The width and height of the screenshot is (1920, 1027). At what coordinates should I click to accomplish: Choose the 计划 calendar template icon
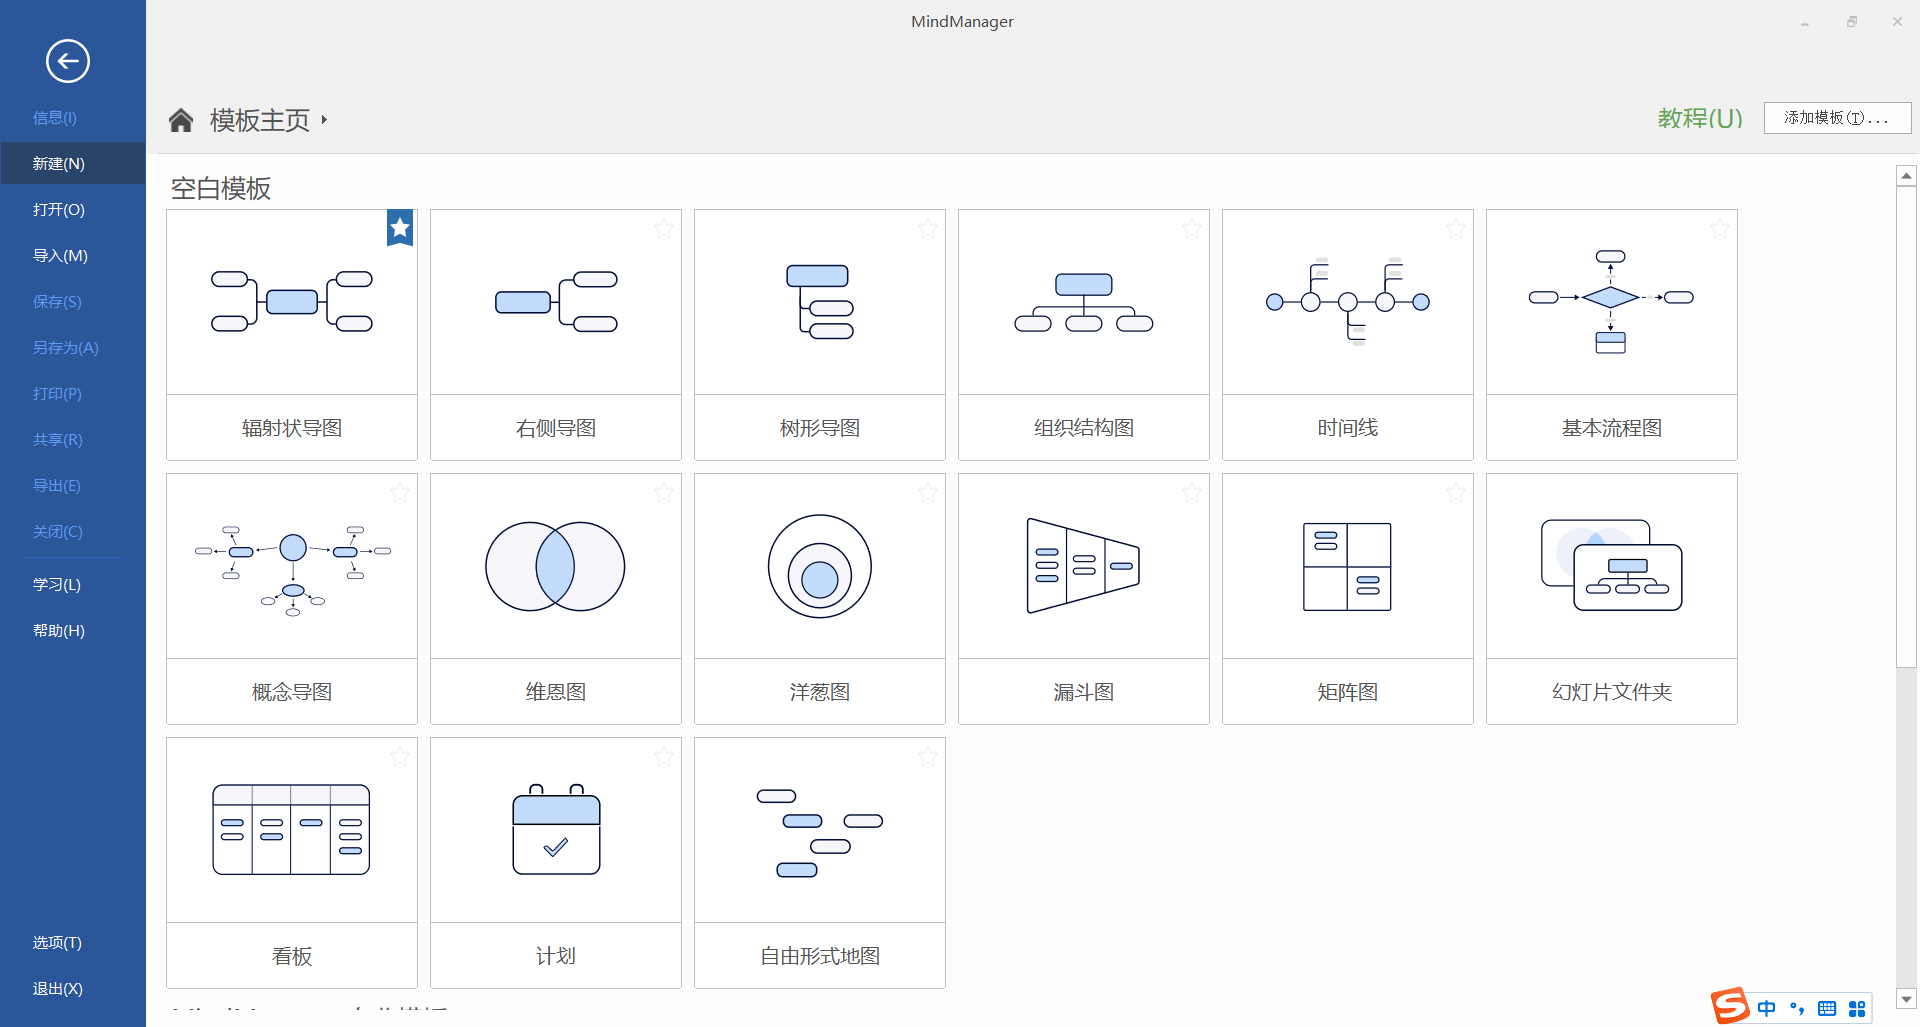(x=556, y=830)
